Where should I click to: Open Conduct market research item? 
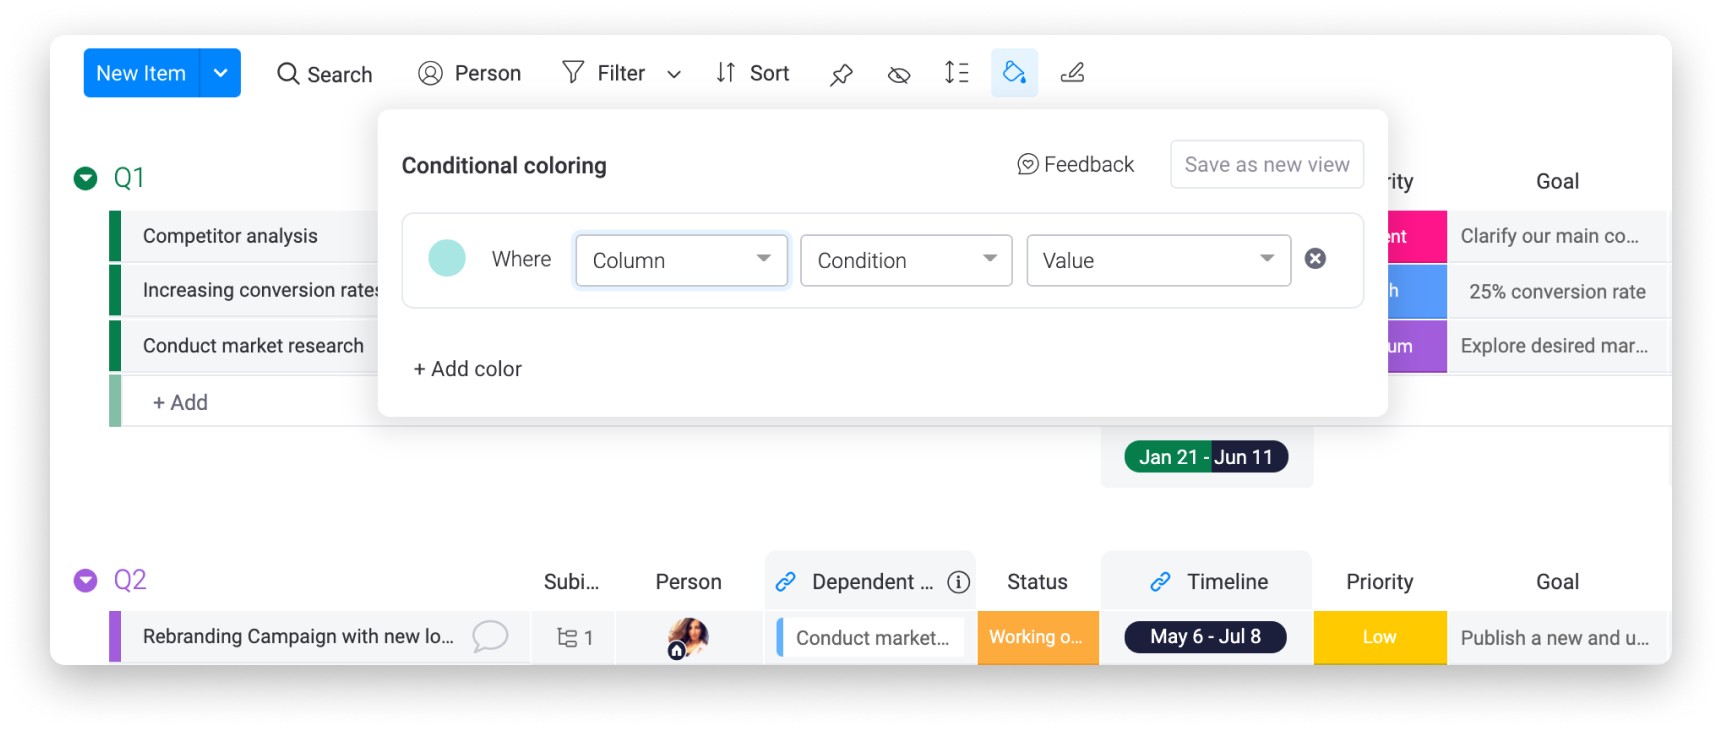pyautogui.click(x=253, y=346)
